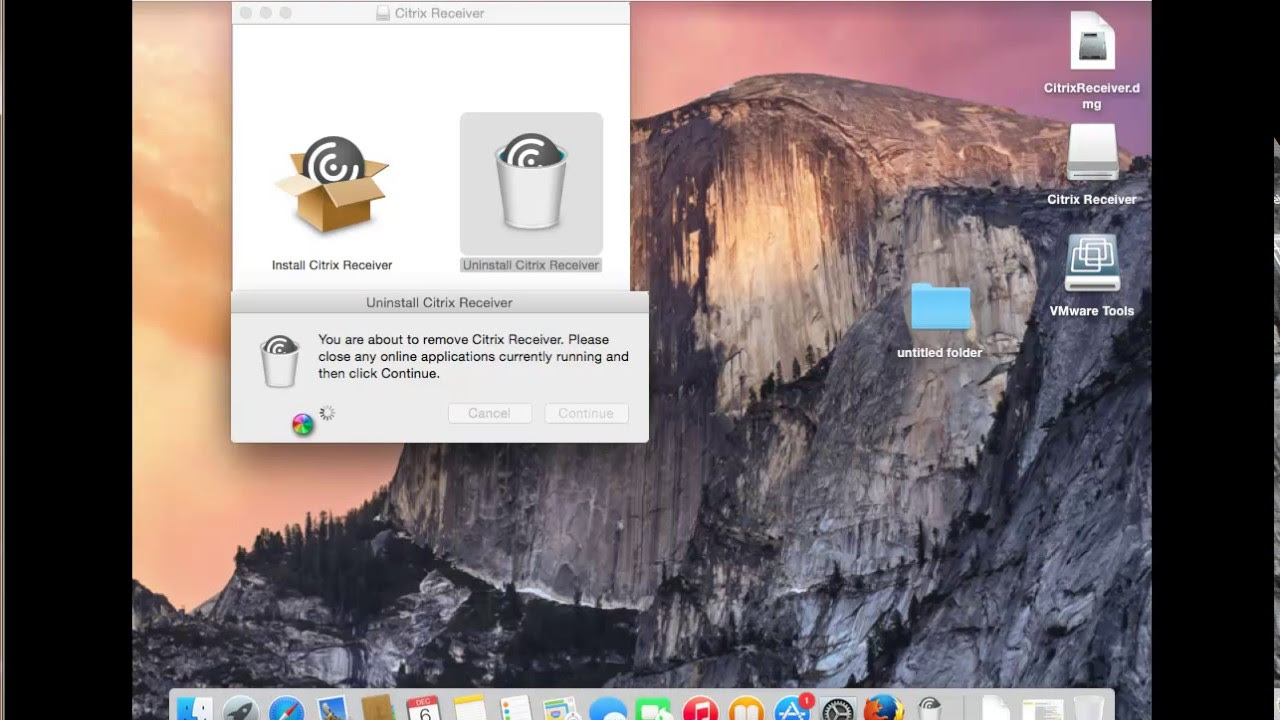Click the 'untitled folder' desktop label

pyautogui.click(x=940, y=353)
